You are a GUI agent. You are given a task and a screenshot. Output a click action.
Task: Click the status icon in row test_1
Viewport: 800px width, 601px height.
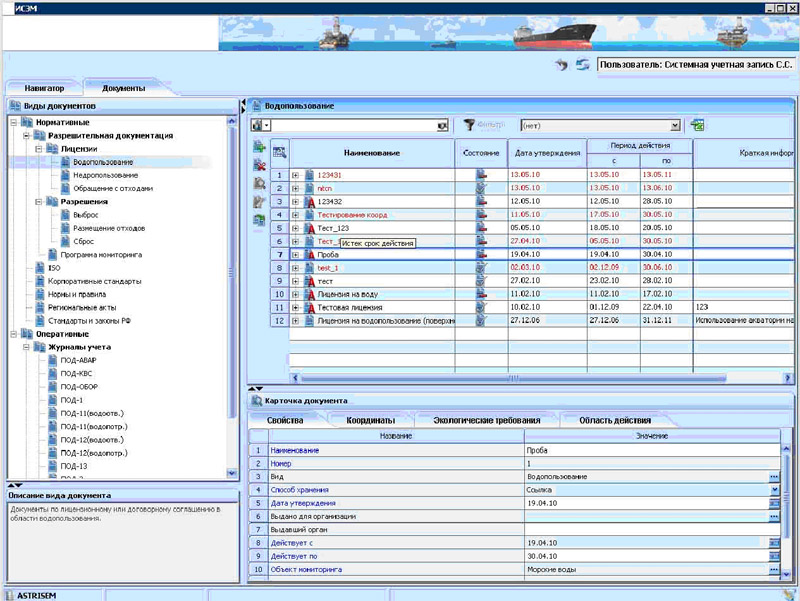pos(481,267)
